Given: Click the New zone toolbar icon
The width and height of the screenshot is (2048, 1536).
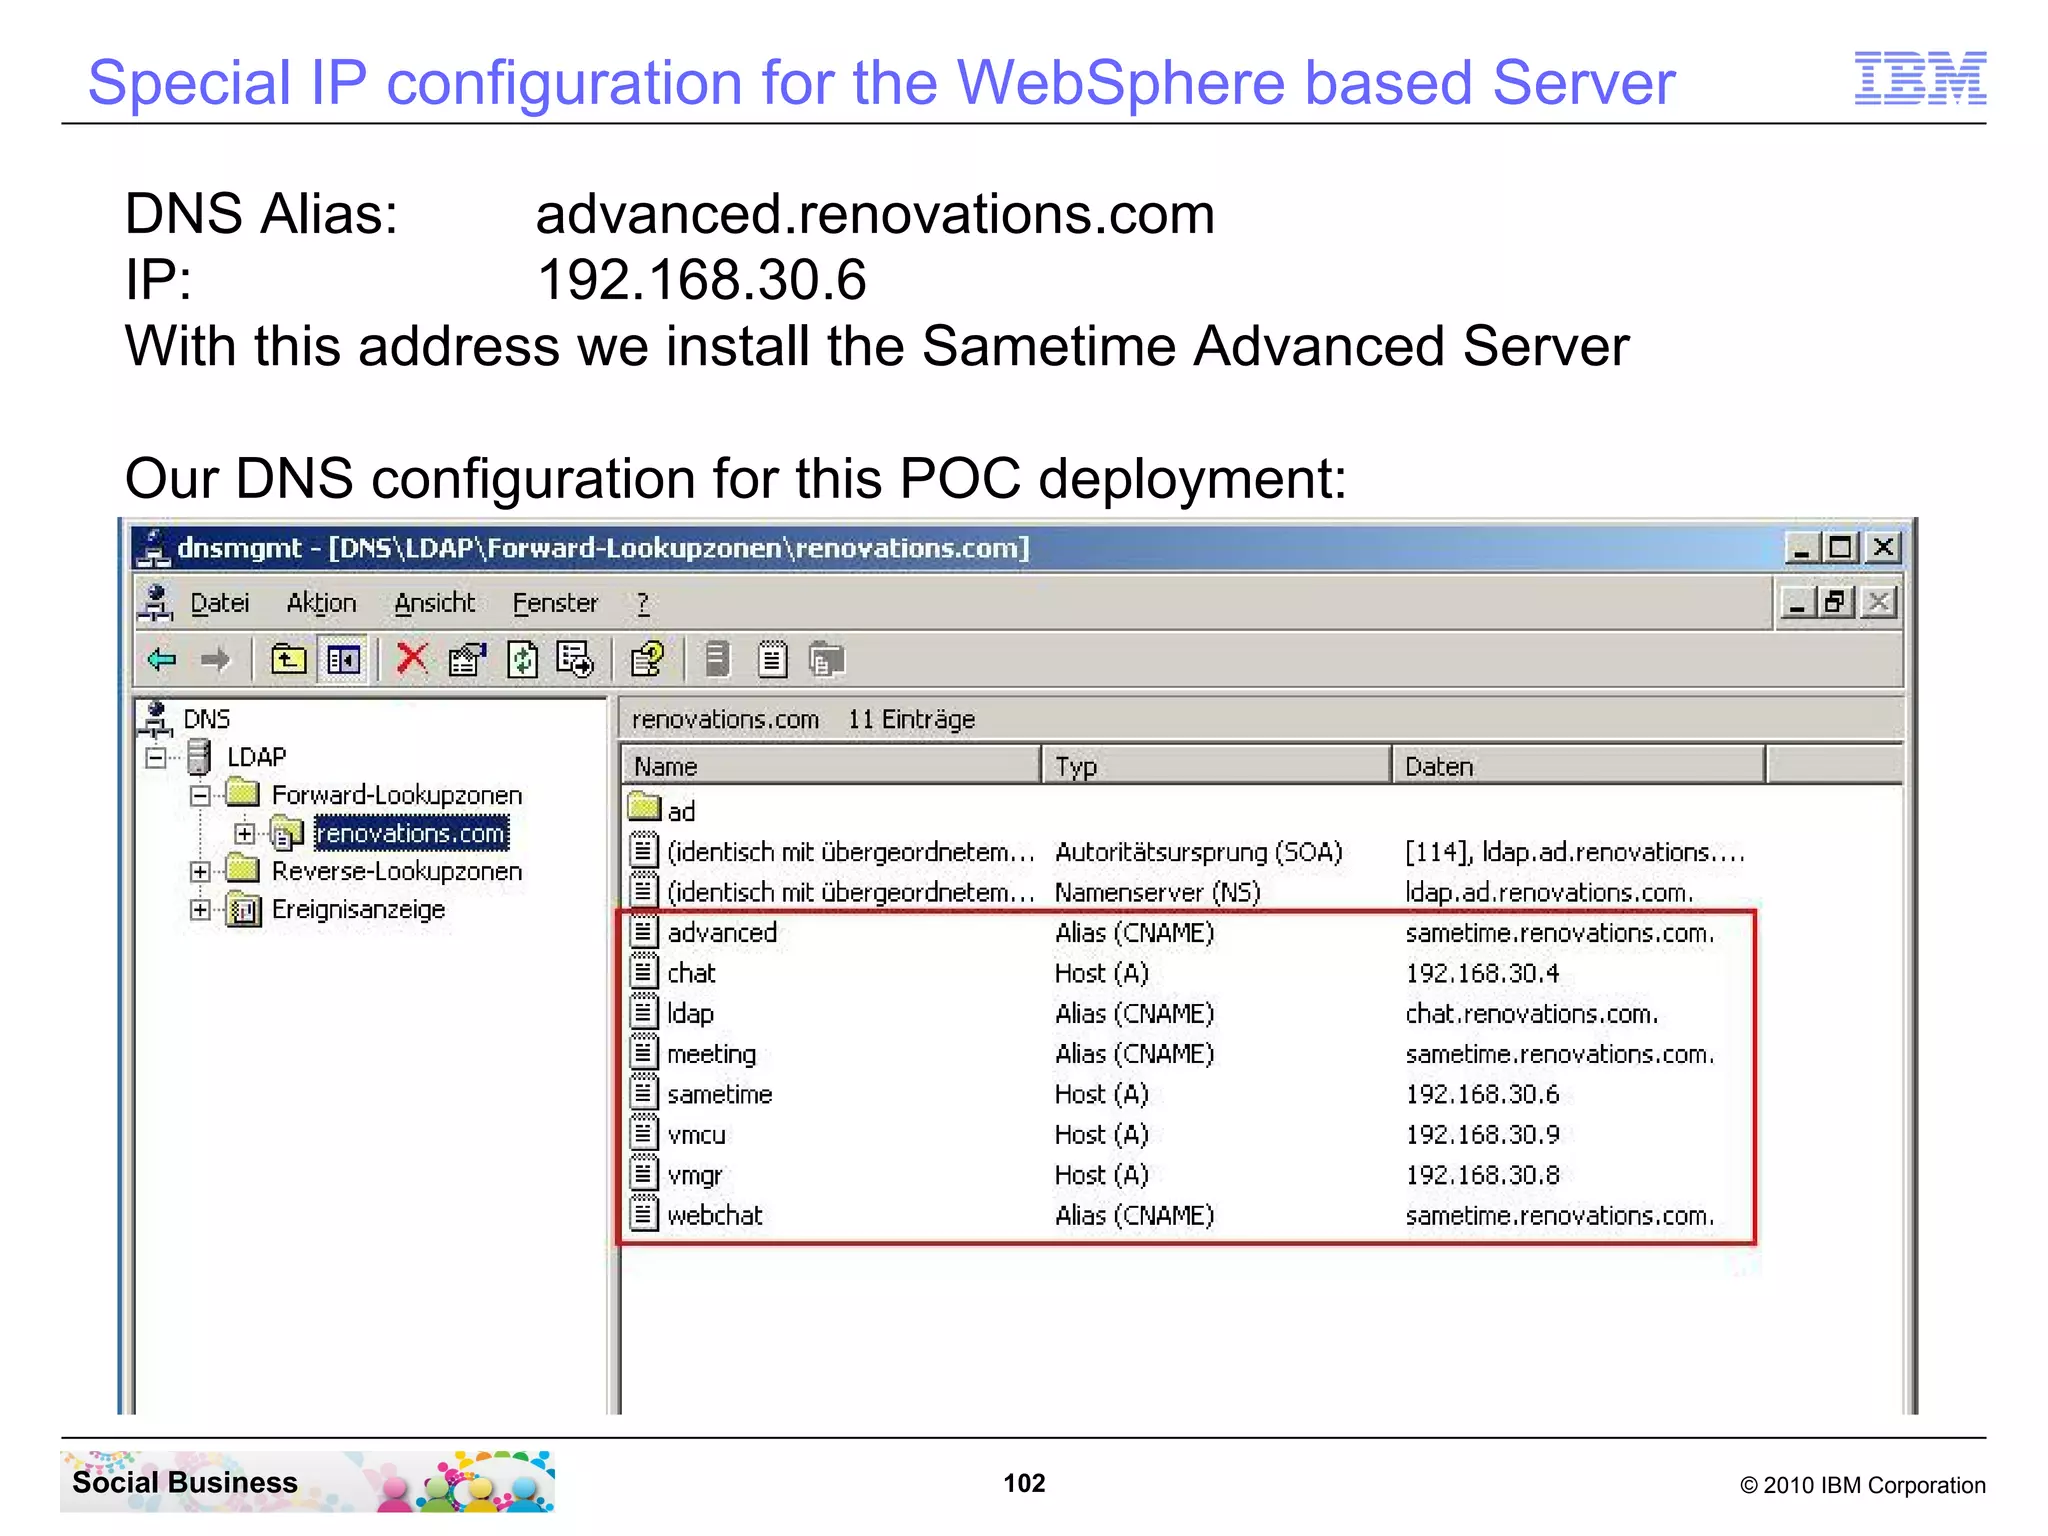Looking at the screenshot, I should coord(826,660).
